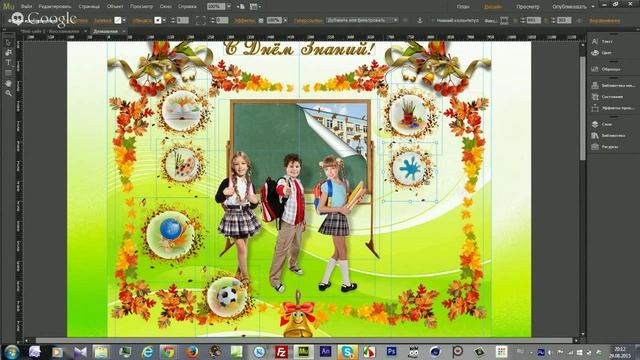Open the Эффекты effects link
Image resolution: width=640 pixels, height=360 pixels.
click(x=244, y=20)
